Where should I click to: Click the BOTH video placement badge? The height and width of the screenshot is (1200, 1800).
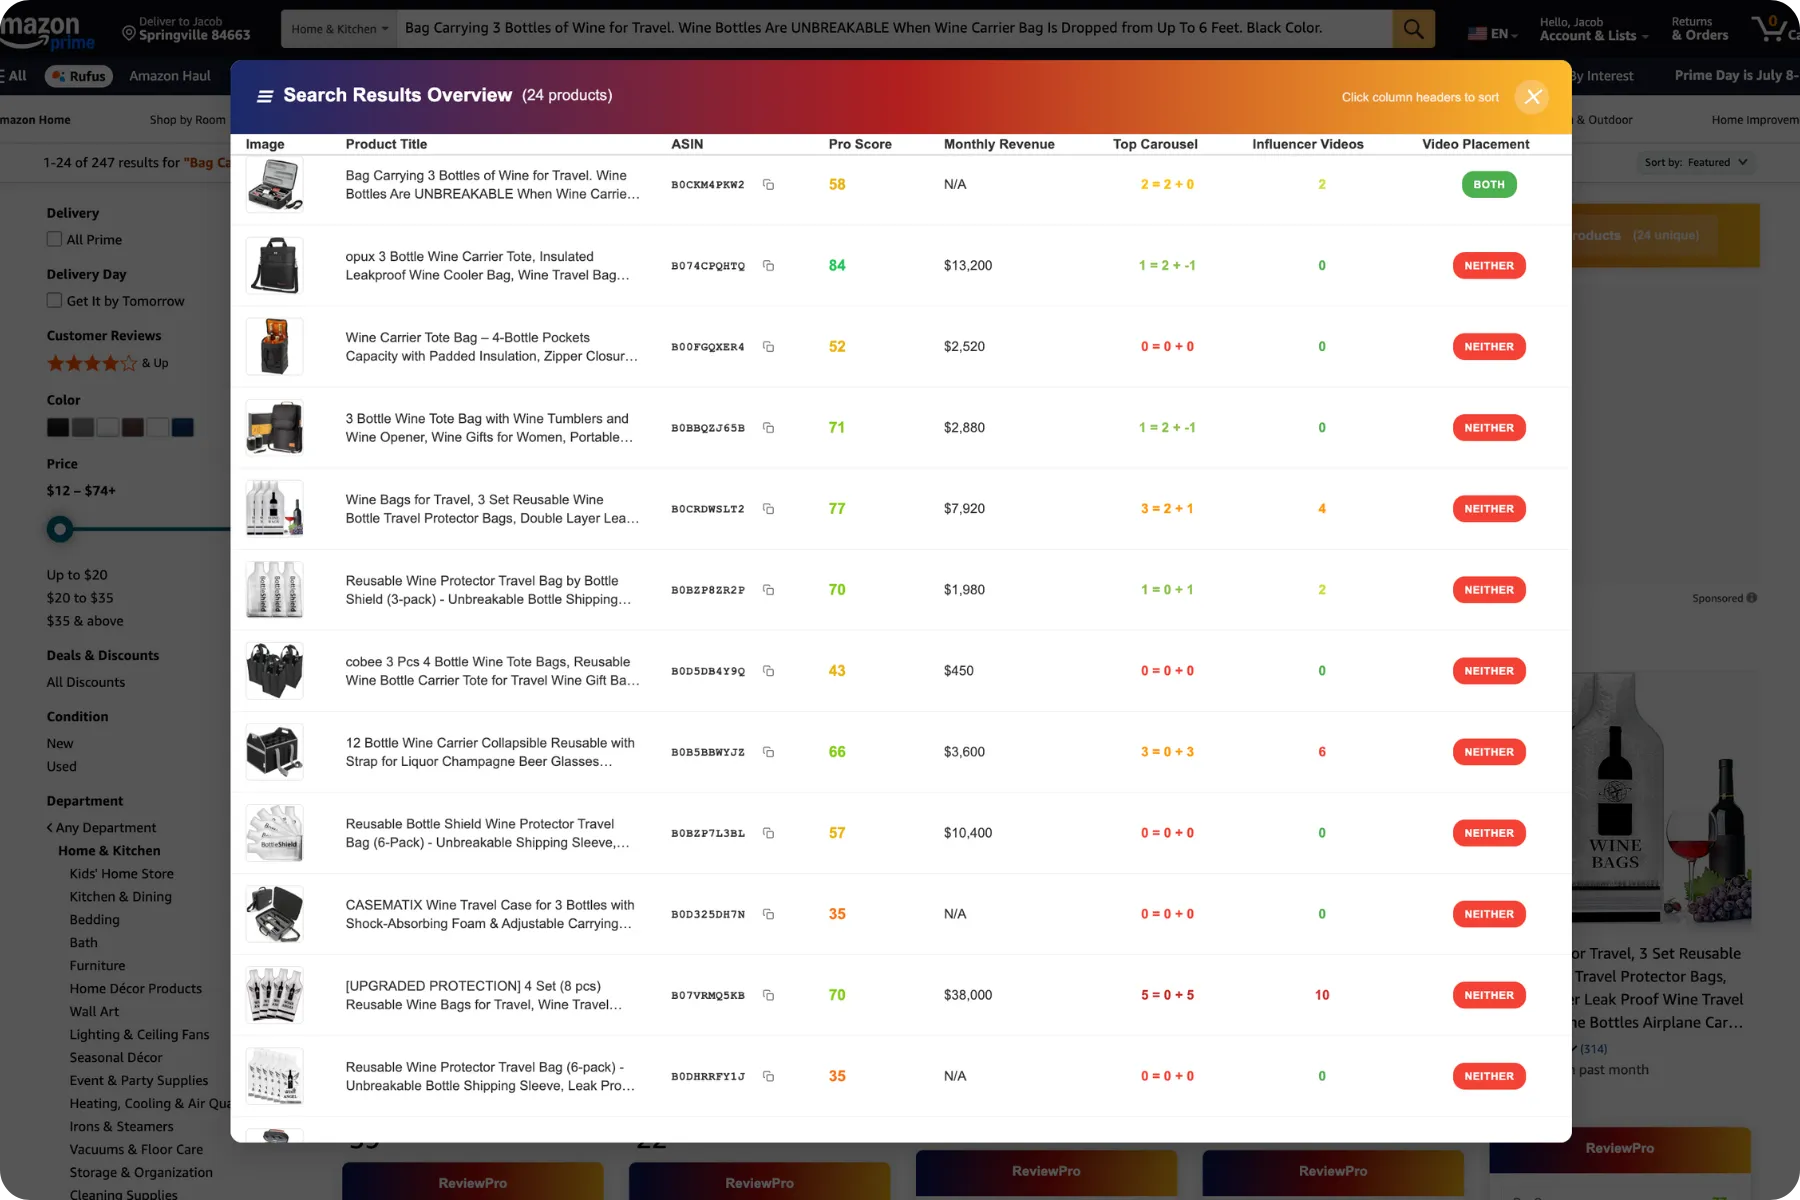coord(1488,184)
